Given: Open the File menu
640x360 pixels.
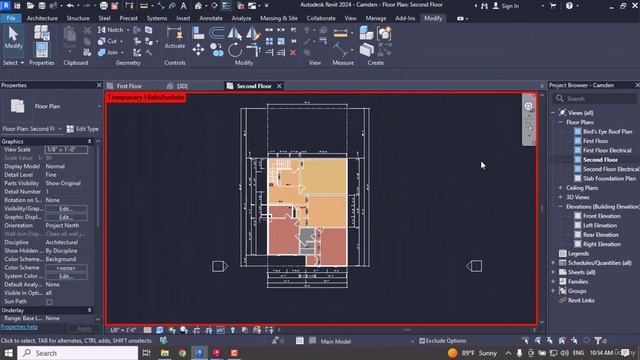Looking at the screenshot, I should coord(11,18).
